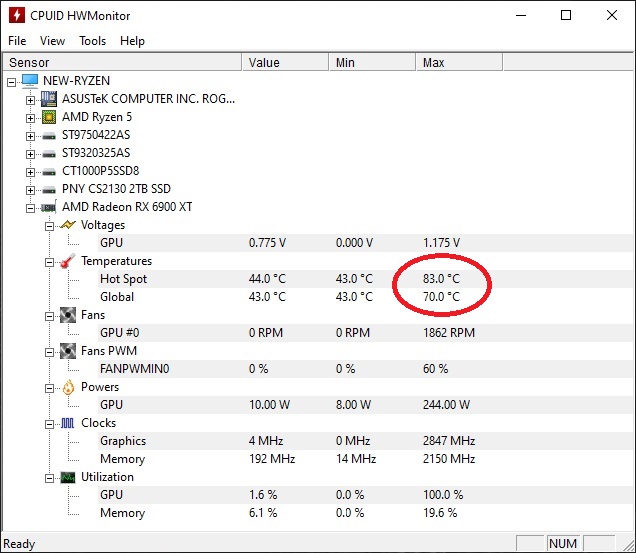The width and height of the screenshot is (636, 553).
Task: Open the Tools menu
Action: click(92, 41)
